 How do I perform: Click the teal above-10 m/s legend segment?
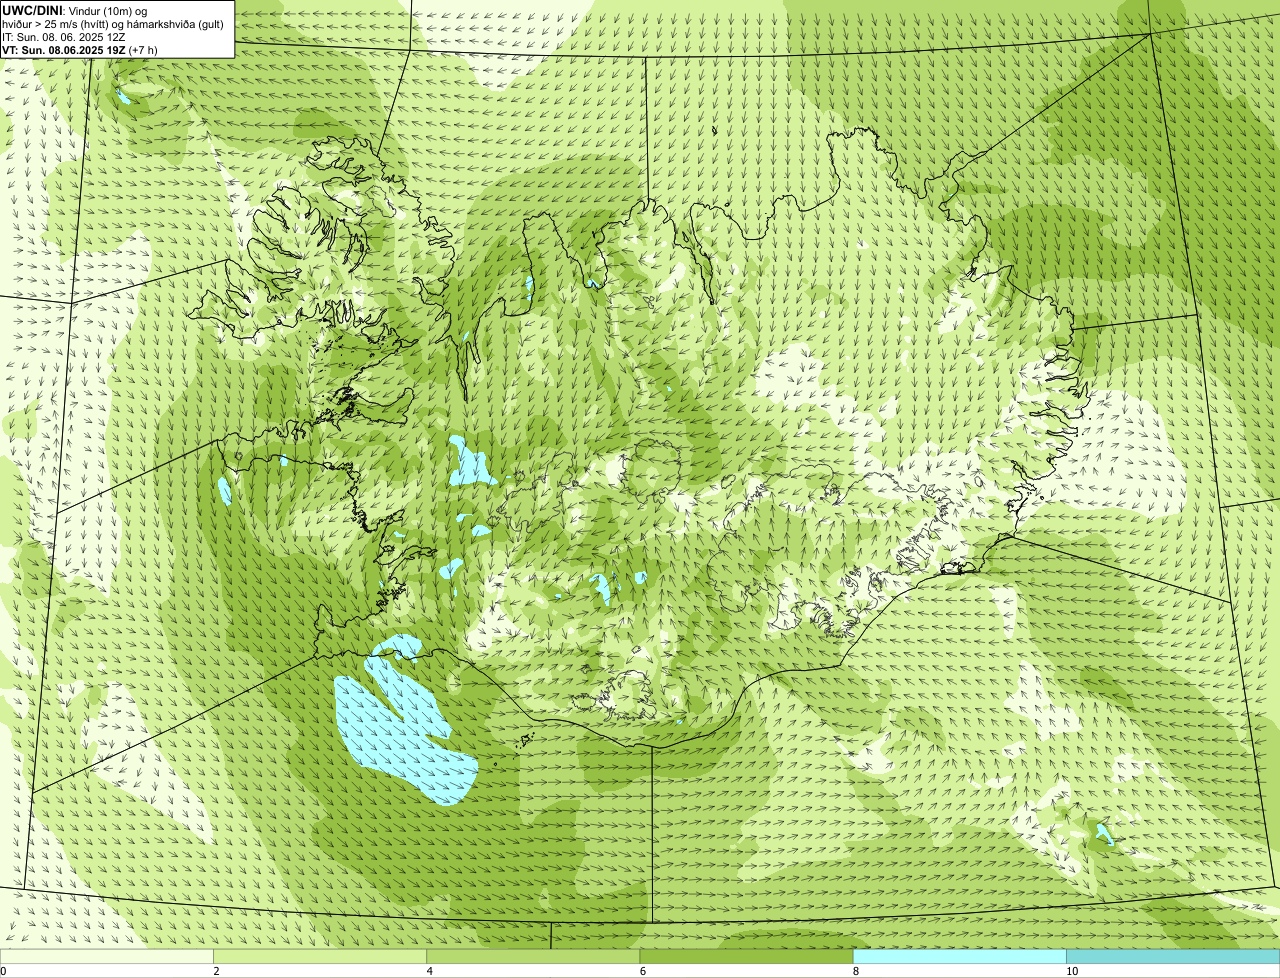point(1173,957)
